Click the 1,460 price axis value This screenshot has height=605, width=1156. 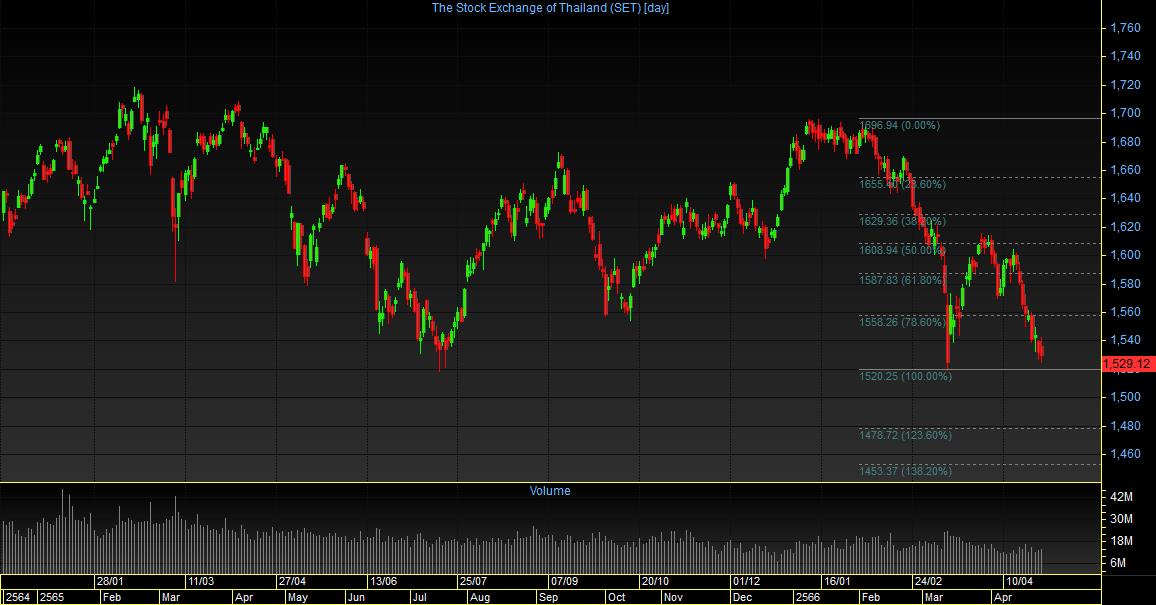pyautogui.click(x=1125, y=454)
